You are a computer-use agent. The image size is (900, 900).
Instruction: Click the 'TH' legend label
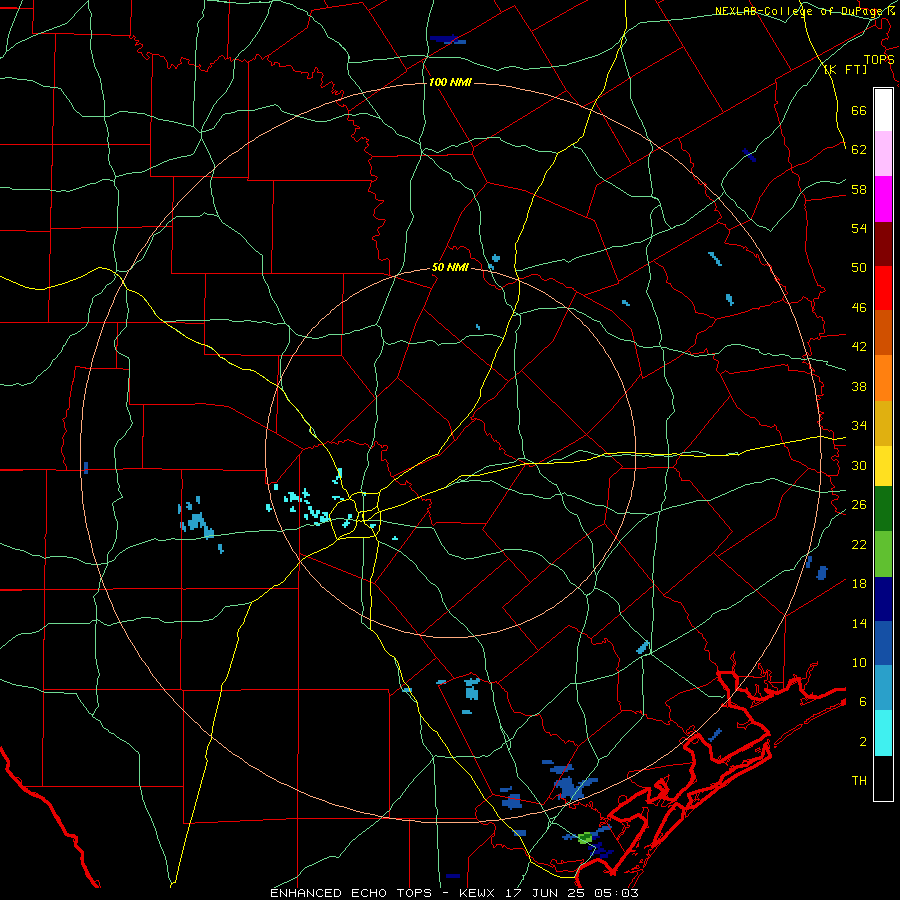click(x=859, y=781)
